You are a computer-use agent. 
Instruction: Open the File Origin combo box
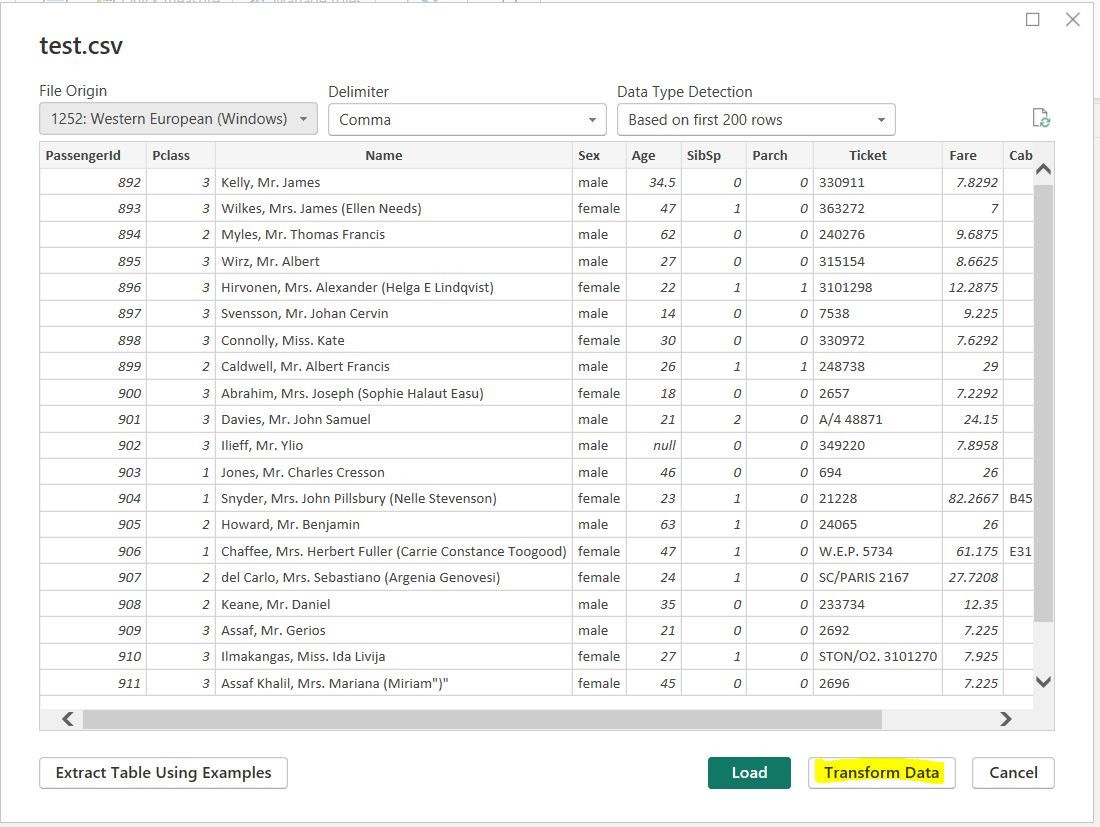[x=177, y=118]
